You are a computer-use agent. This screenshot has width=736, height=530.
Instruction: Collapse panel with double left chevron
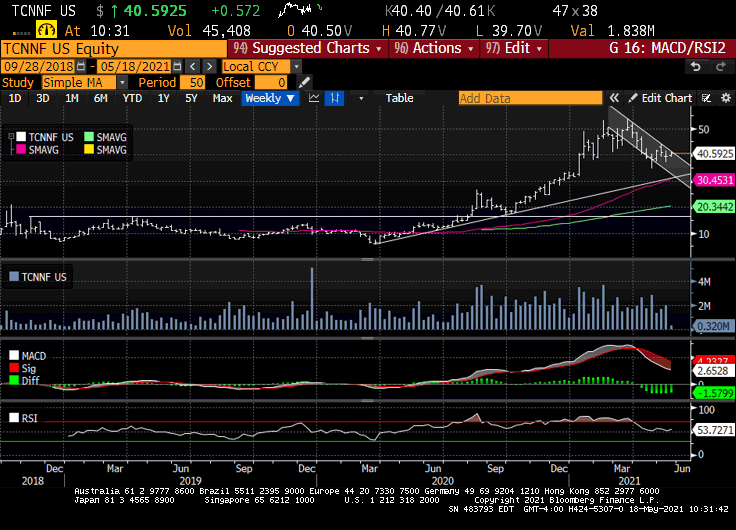pyautogui.click(x=614, y=98)
